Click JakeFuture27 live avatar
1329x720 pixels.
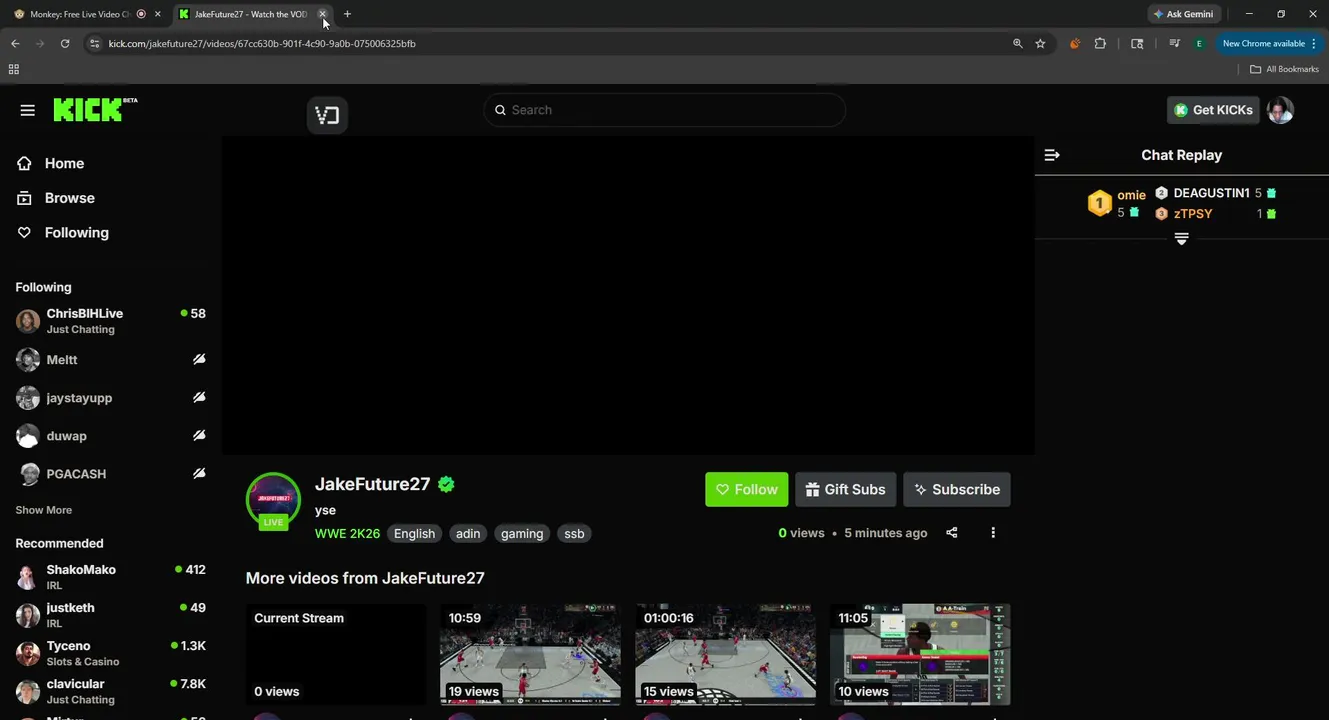point(273,499)
